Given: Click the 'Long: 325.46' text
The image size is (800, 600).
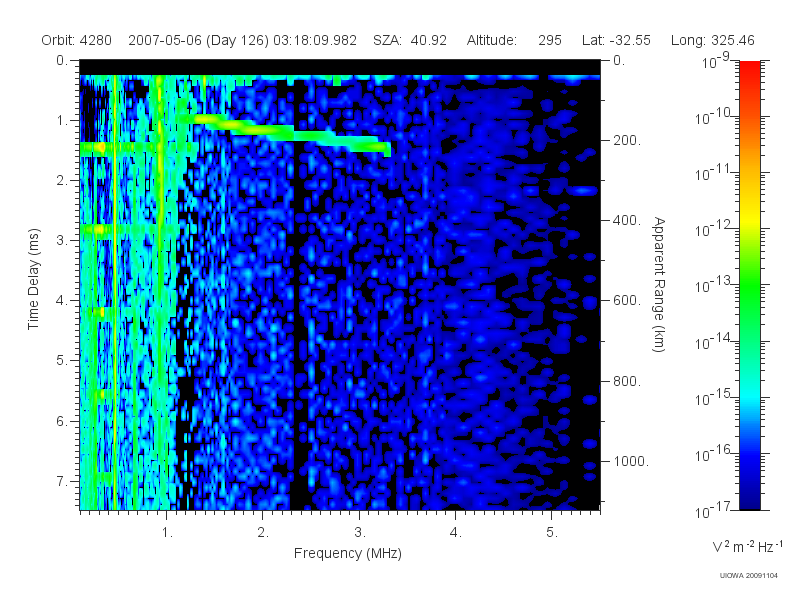Looking at the screenshot, I should 713,40.
